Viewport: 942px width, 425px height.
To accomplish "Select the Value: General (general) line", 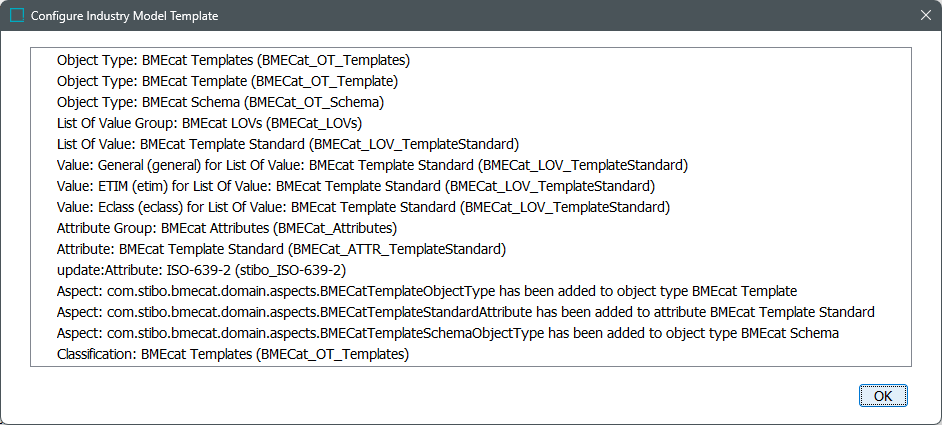I will (x=373, y=165).
